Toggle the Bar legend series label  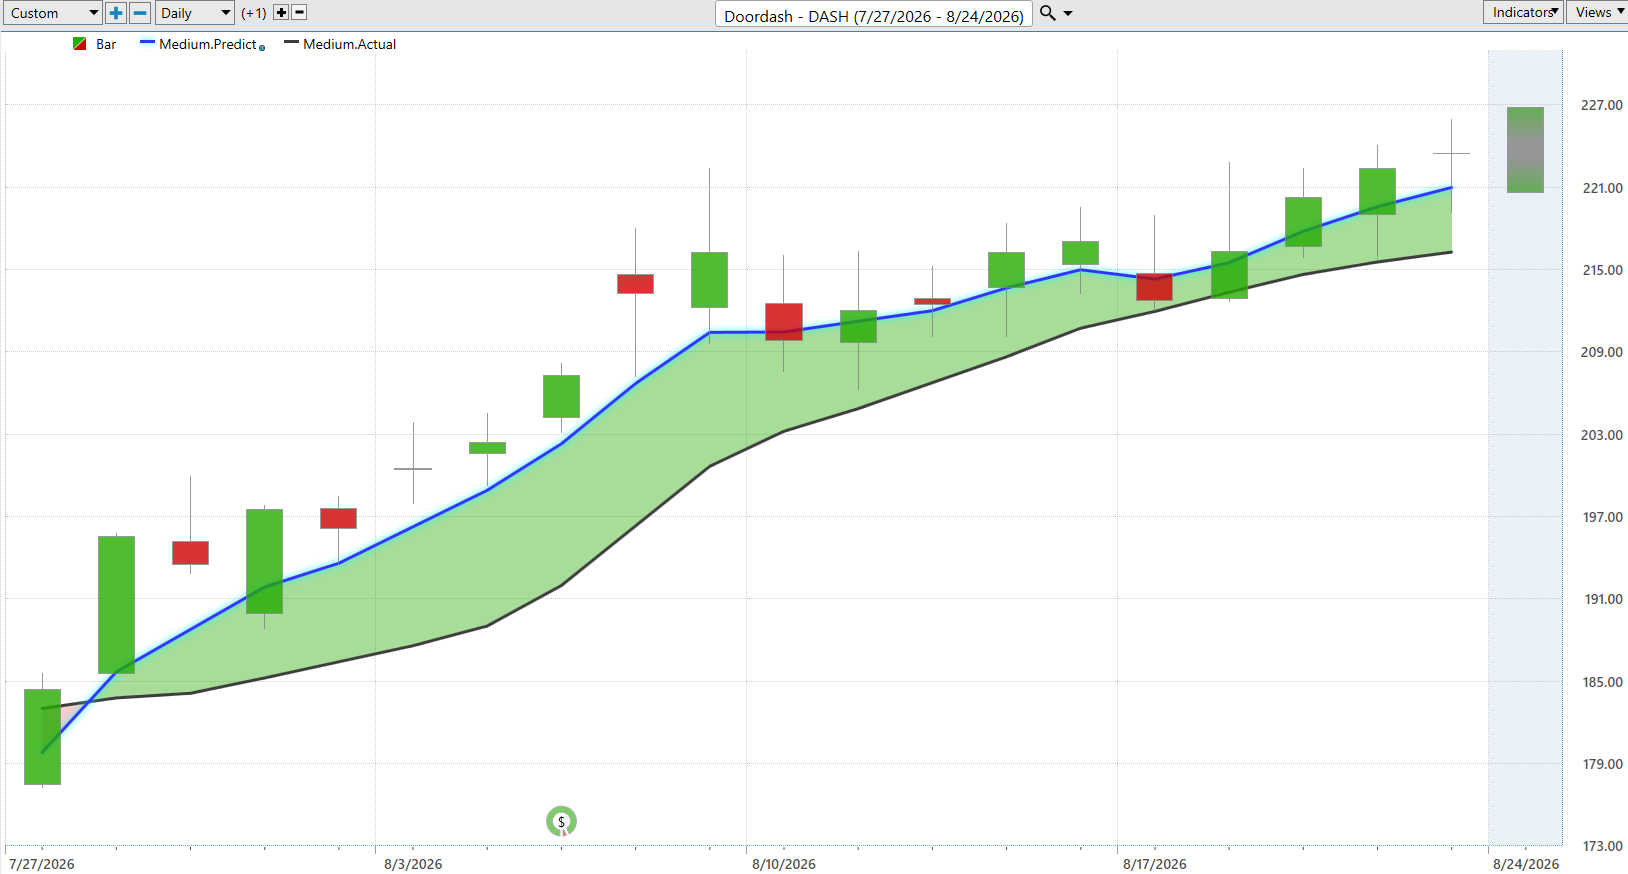tap(106, 44)
